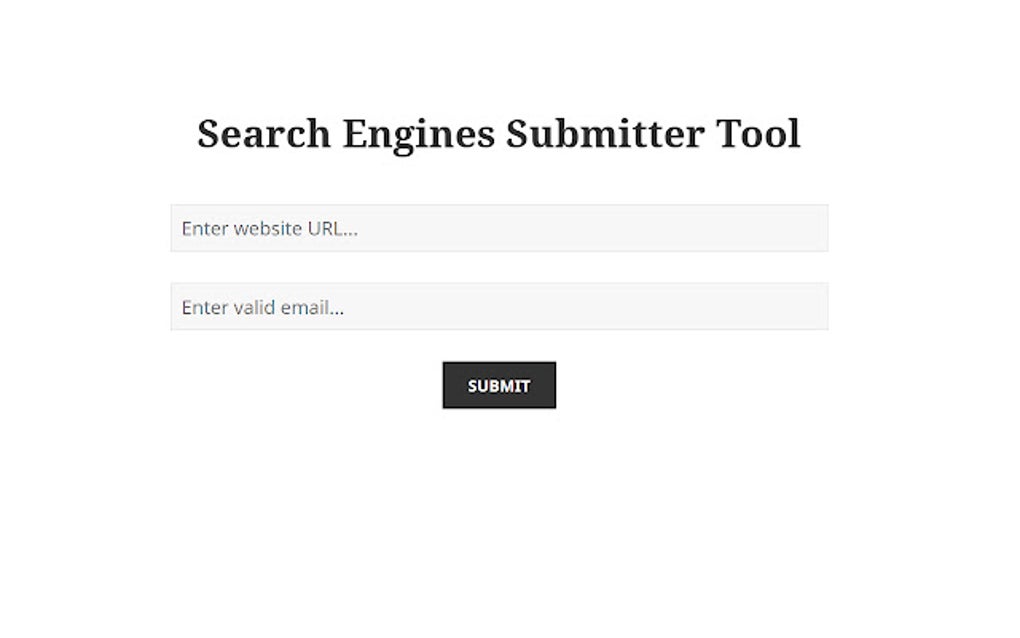Click the input above the Submit button

pyautogui.click(x=500, y=307)
